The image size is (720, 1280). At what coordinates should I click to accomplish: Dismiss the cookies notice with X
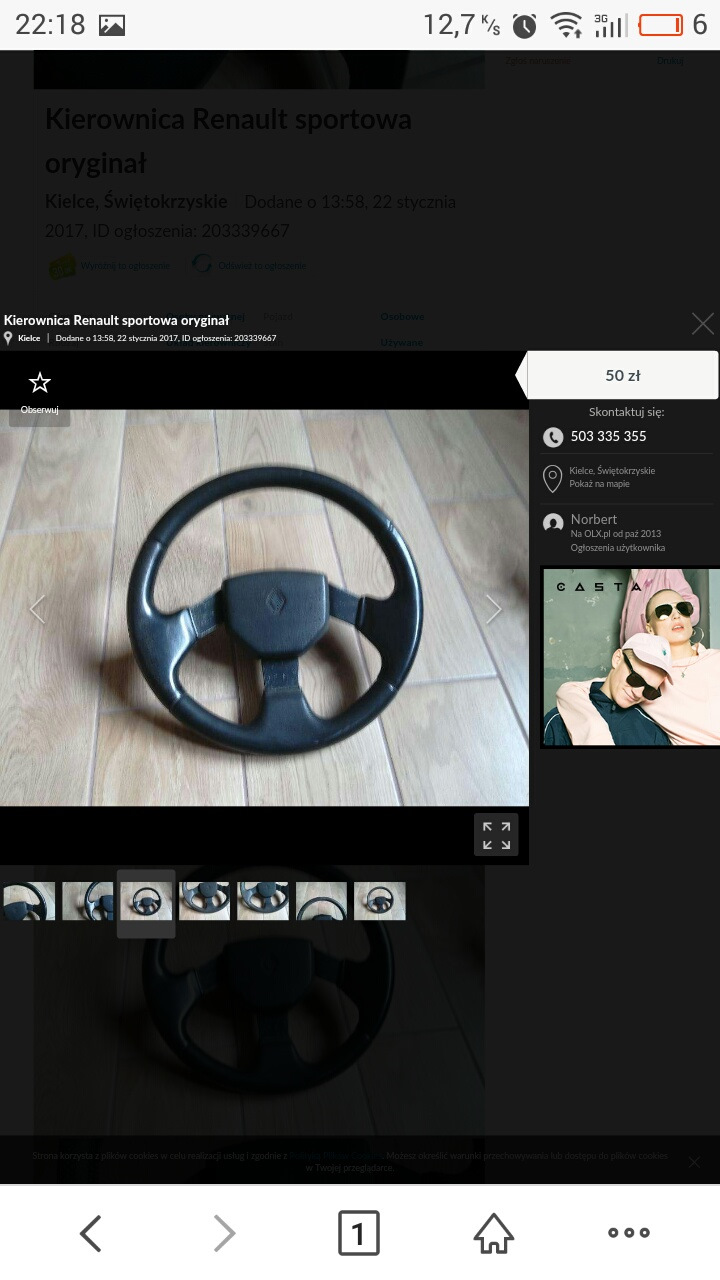(x=694, y=1161)
